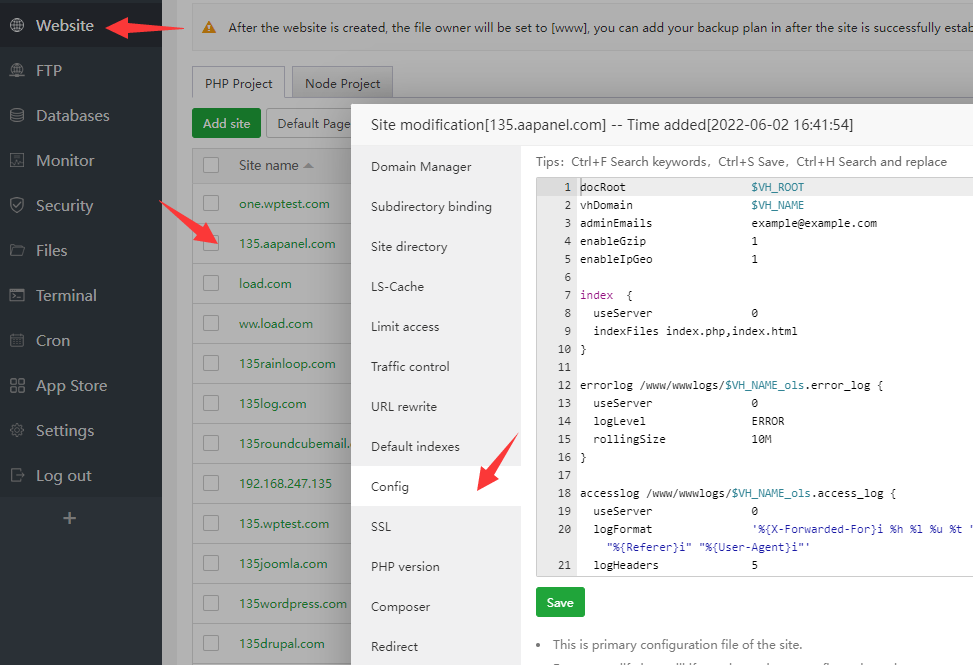Image resolution: width=973 pixels, height=665 pixels.
Task: Open Terminal via its sidebar icon
Action: coord(17,295)
